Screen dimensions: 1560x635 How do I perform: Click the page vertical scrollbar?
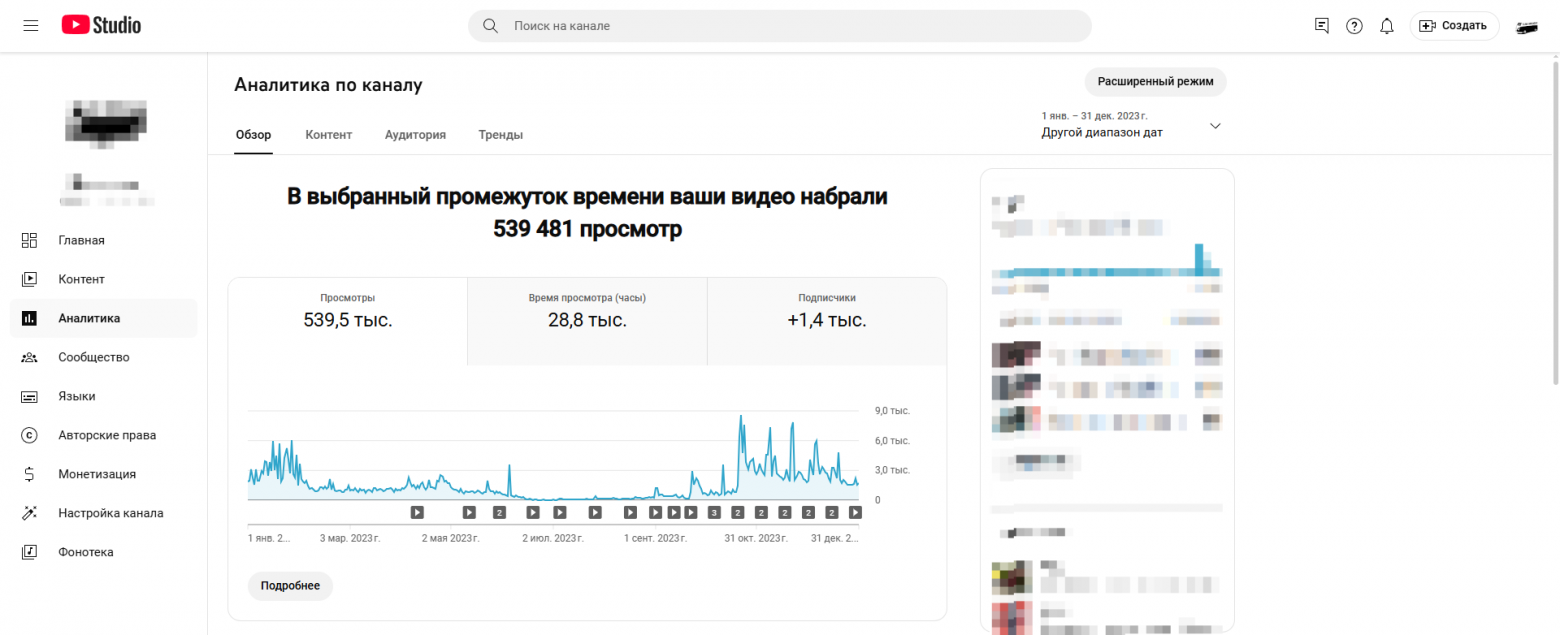click(1555, 225)
